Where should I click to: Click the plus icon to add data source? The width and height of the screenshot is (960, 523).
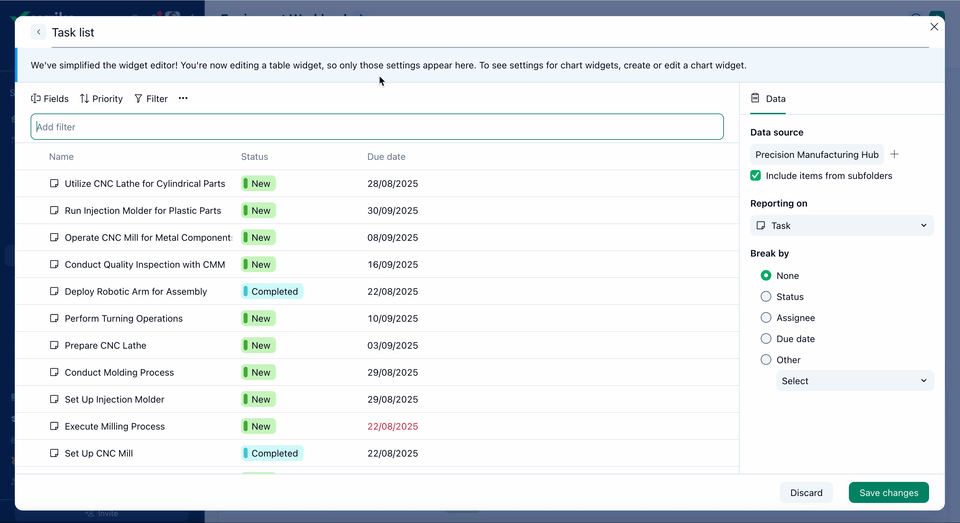tap(895, 155)
